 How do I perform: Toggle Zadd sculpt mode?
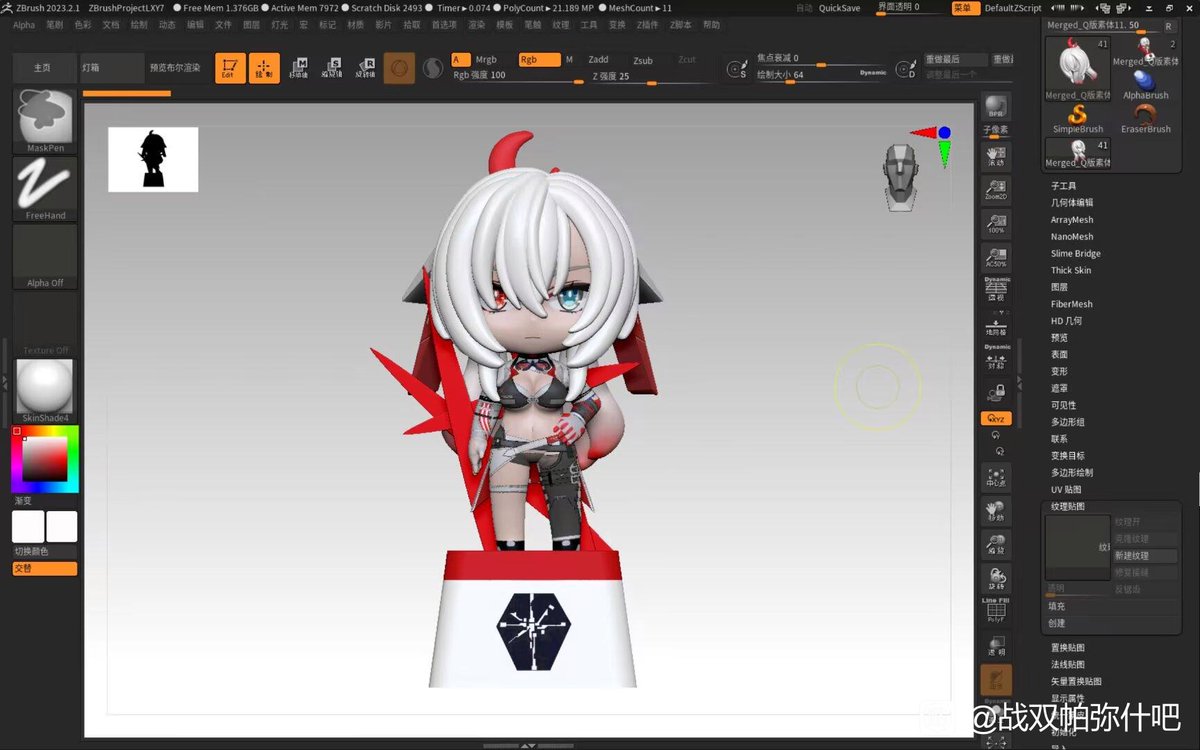[598, 60]
